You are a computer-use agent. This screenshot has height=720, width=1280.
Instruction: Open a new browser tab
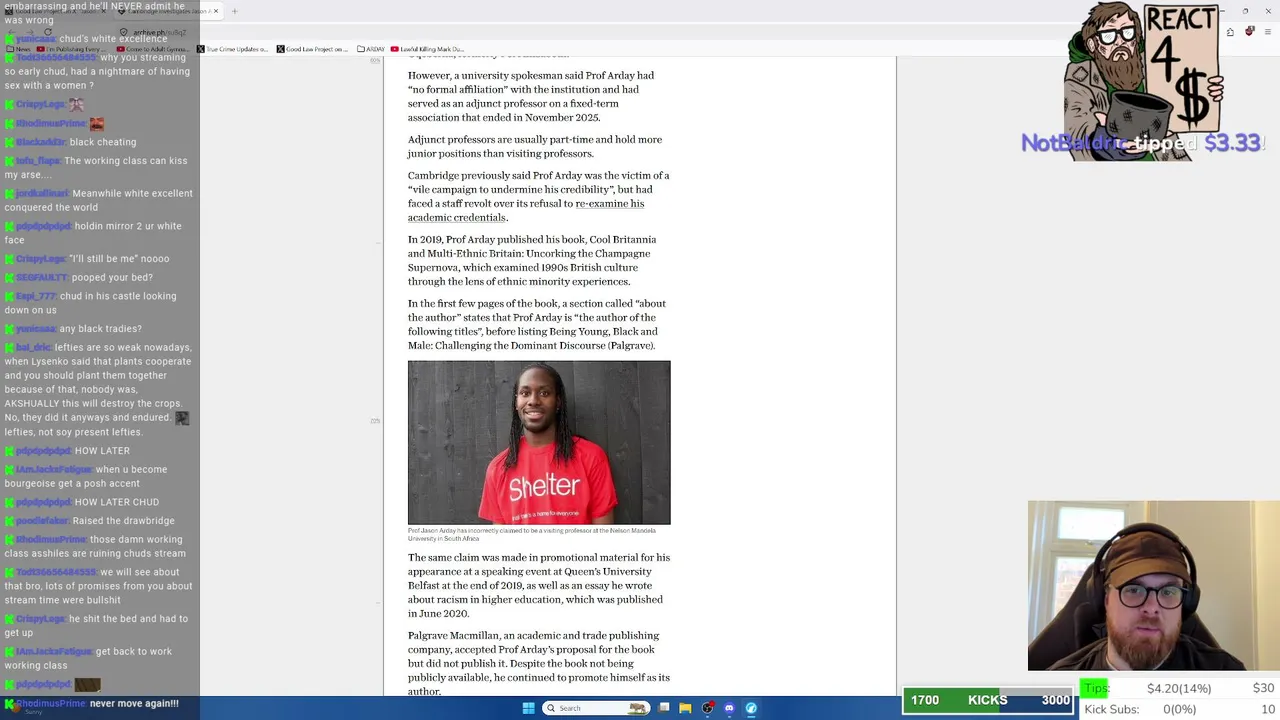[234, 12]
